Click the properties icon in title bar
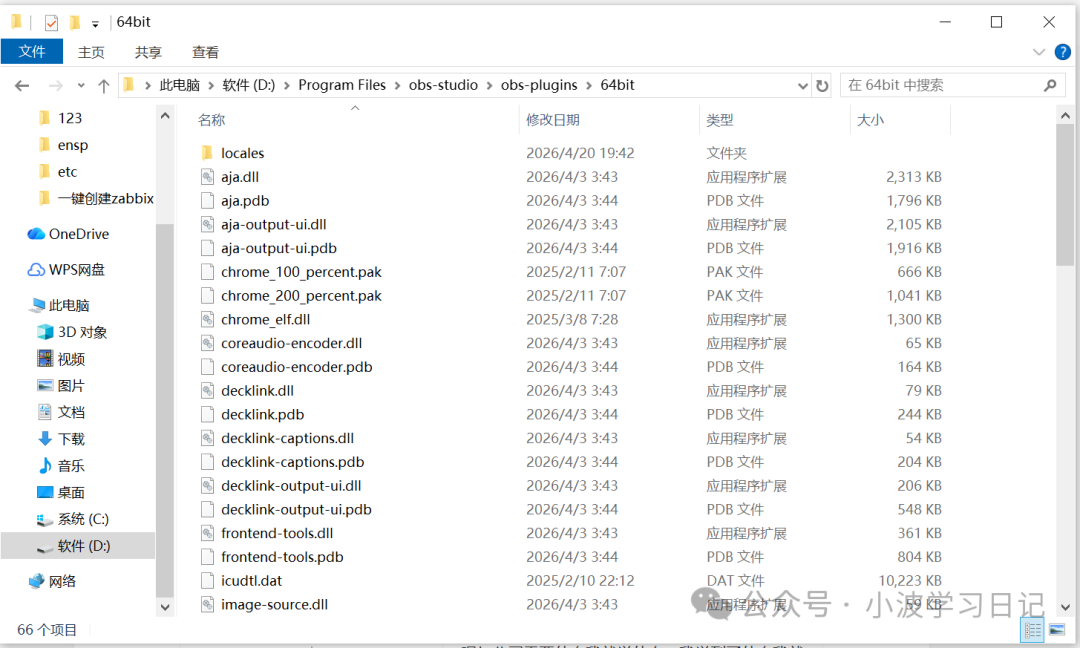 point(51,22)
